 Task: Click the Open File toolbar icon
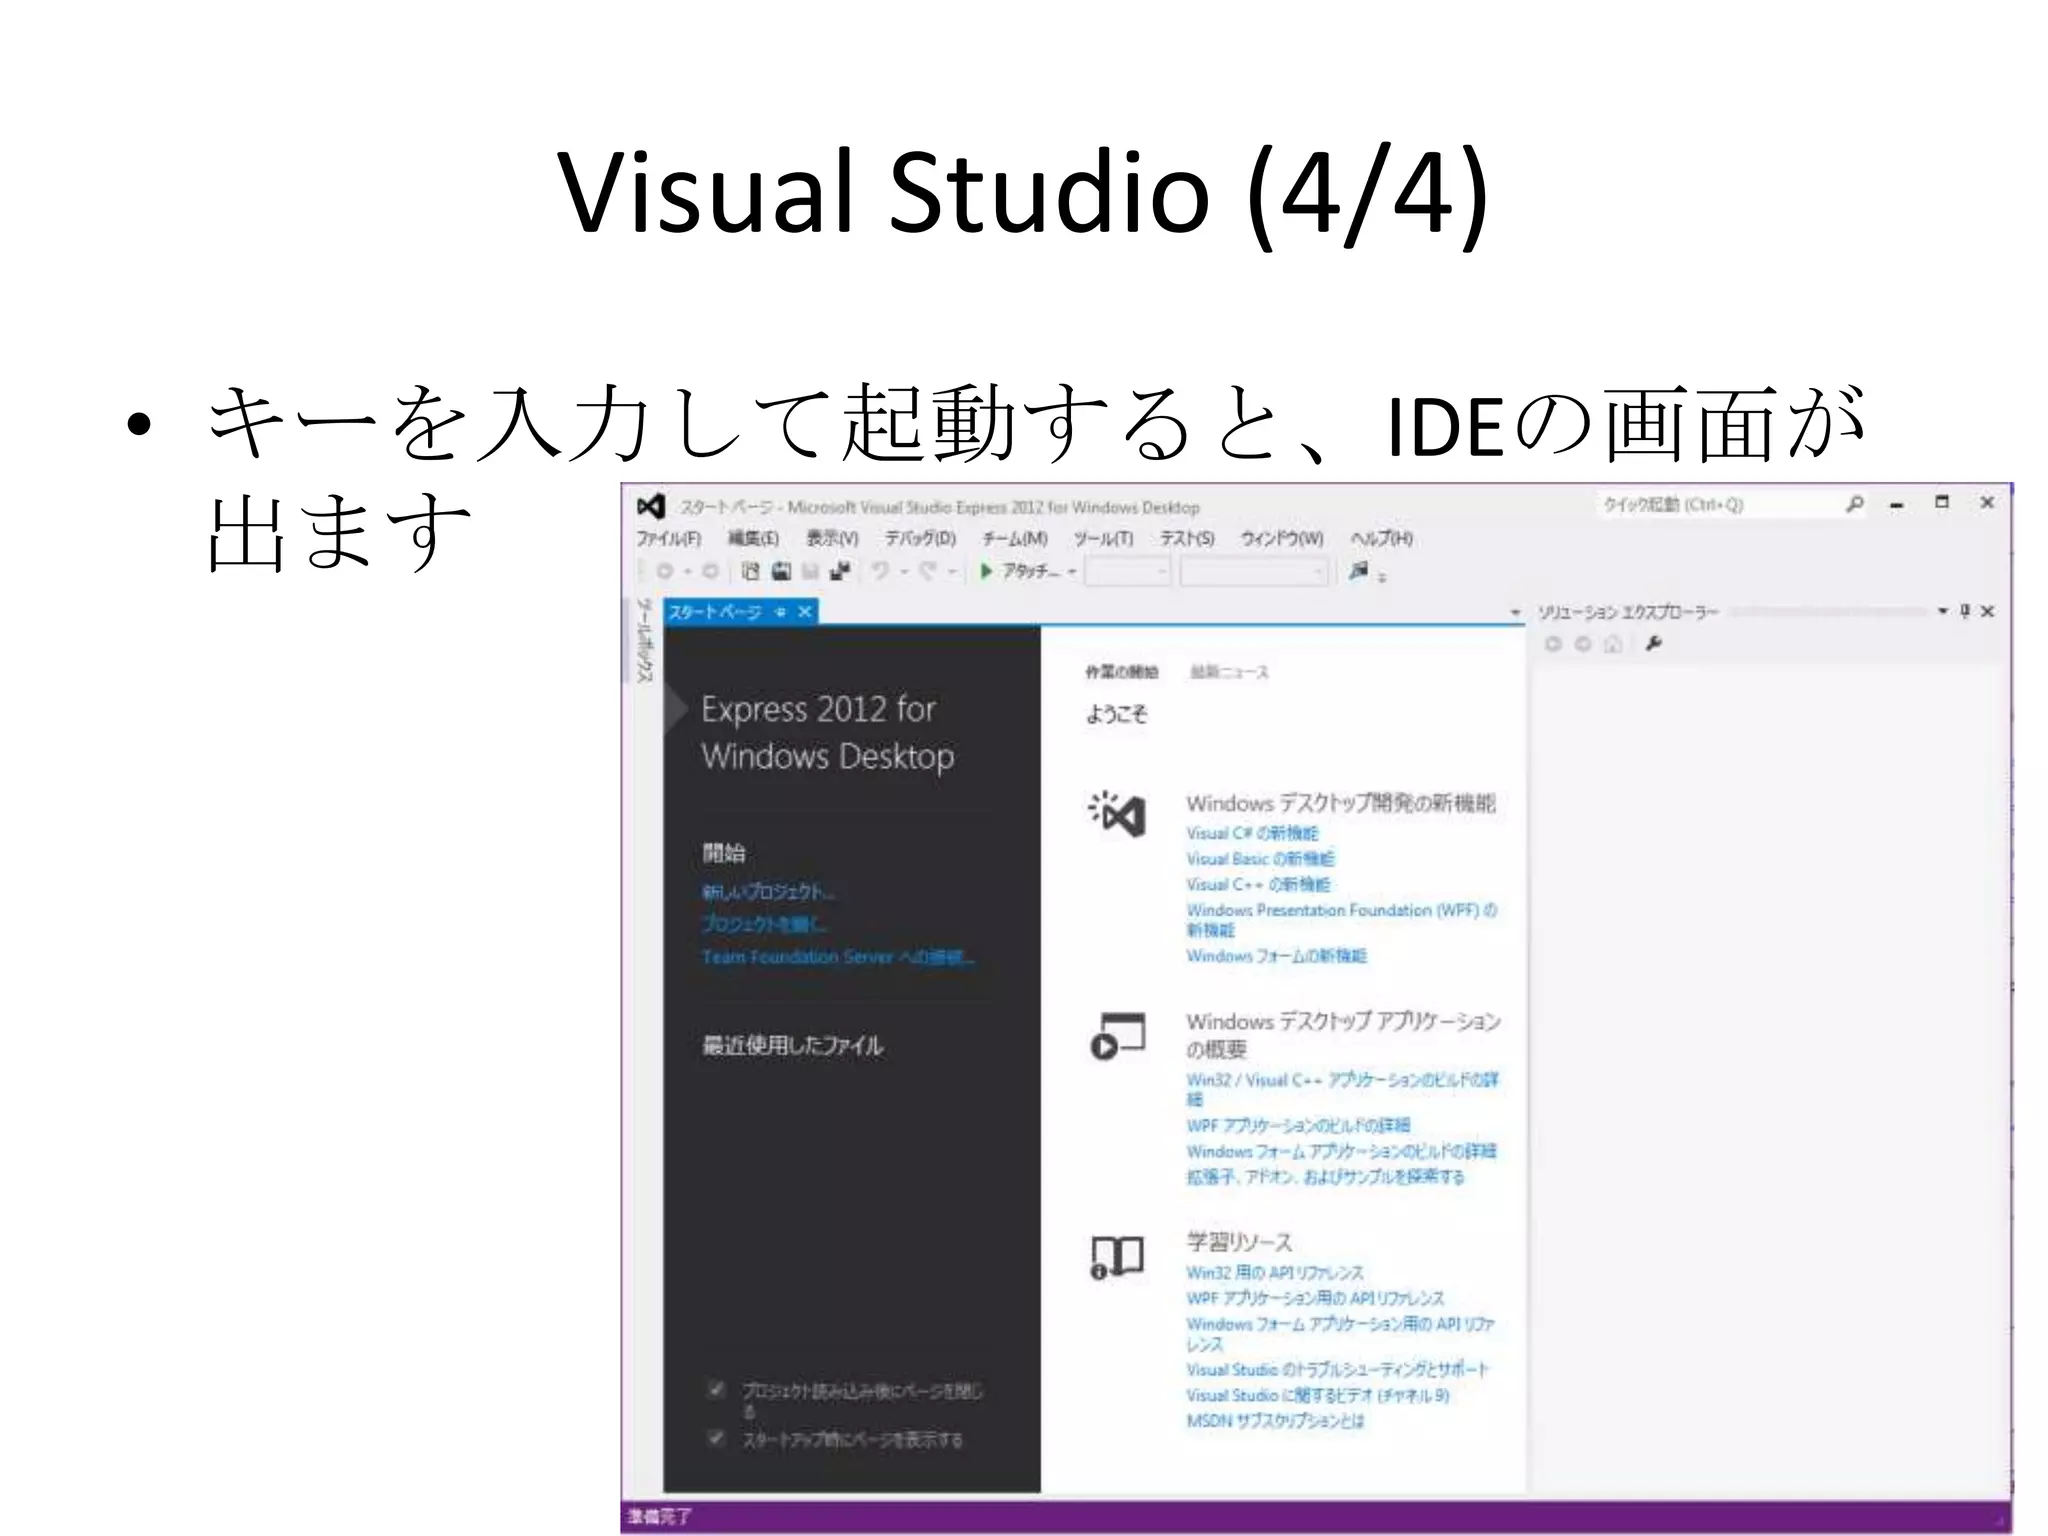(781, 571)
